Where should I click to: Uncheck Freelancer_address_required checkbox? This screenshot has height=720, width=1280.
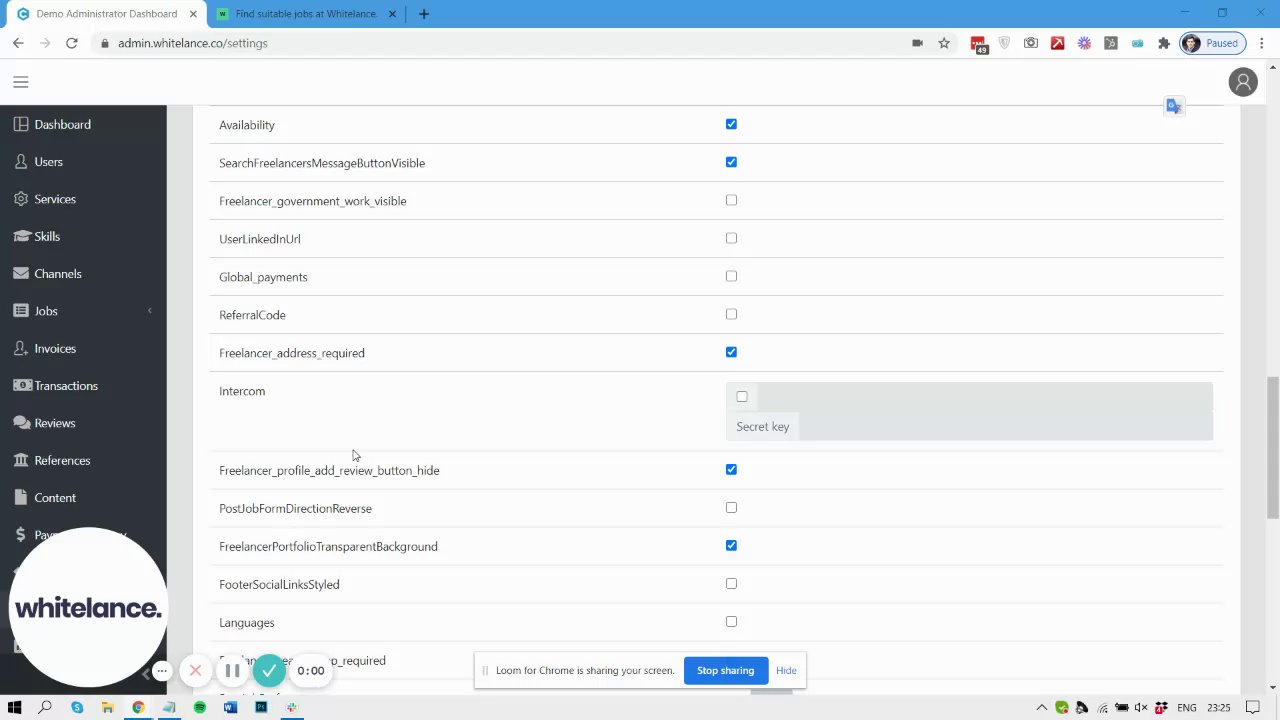point(731,352)
